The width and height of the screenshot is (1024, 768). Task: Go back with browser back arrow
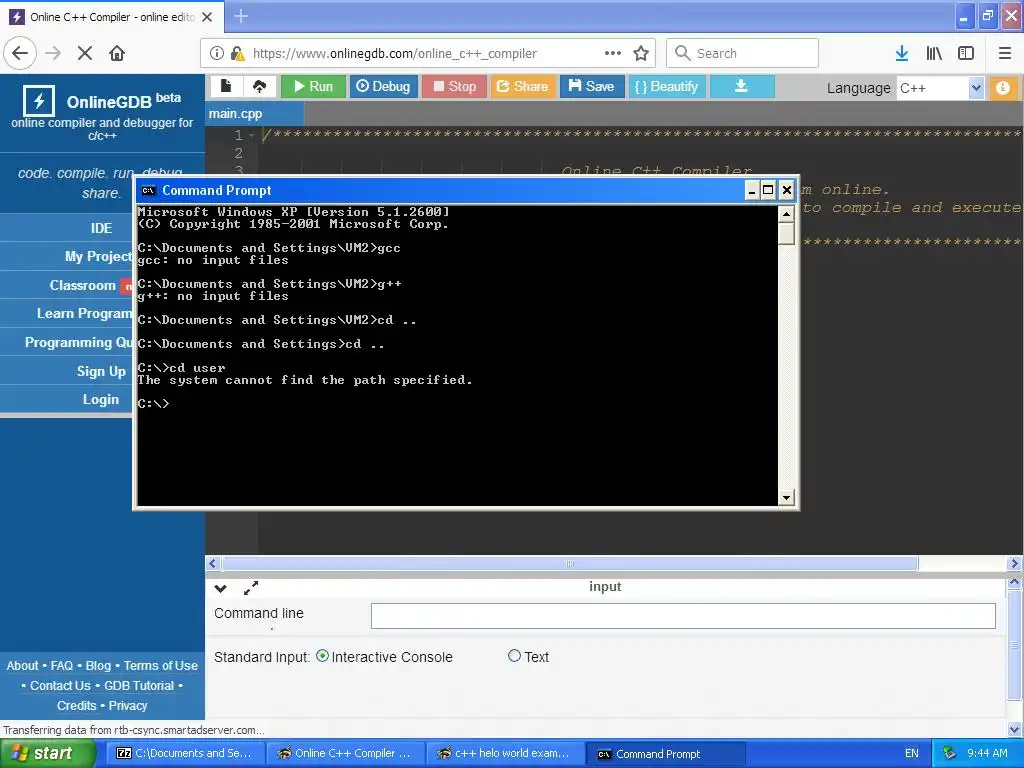[x=20, y=53]
